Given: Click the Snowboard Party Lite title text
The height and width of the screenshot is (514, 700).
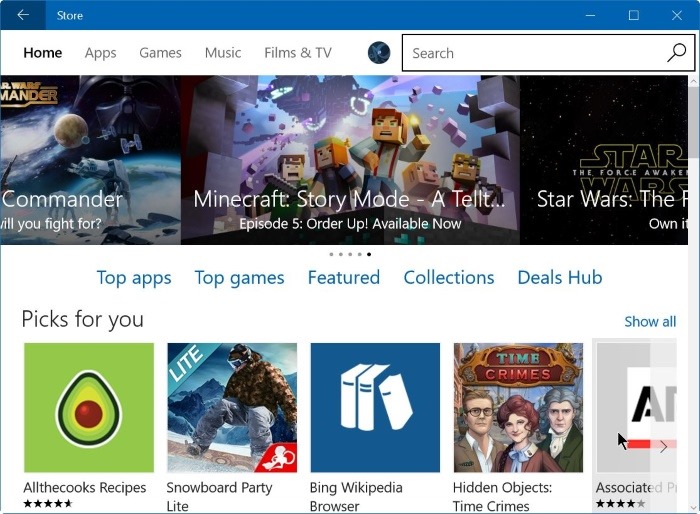Looking at the screenshot, I should [219, 497].
